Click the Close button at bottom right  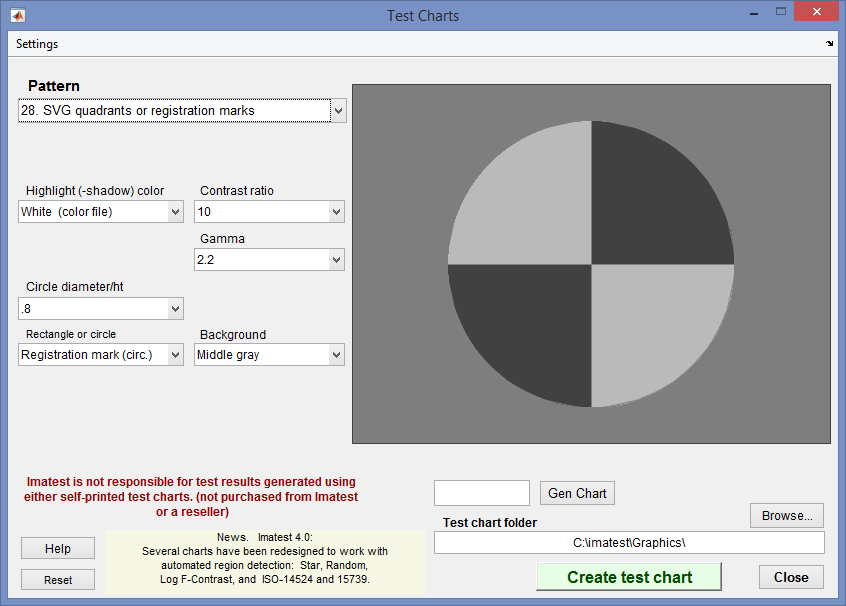click(x=791, y=577)
